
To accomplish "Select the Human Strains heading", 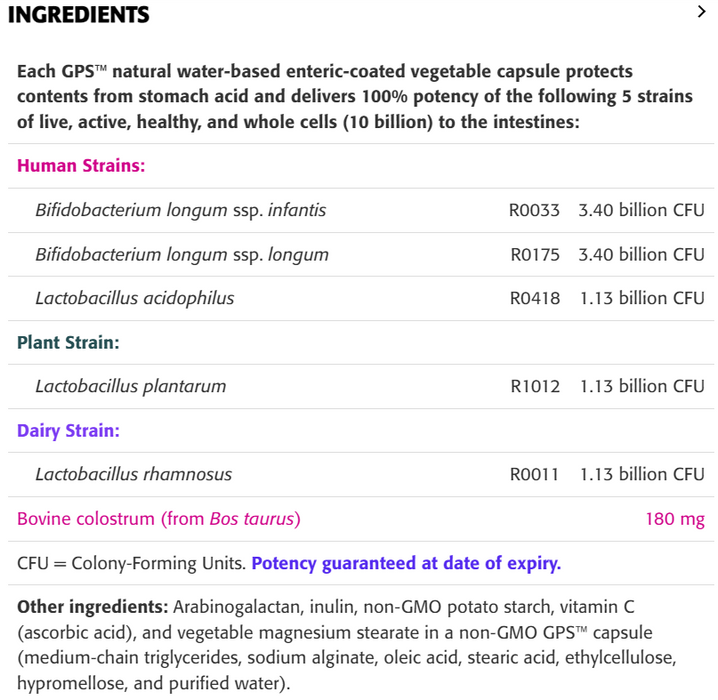I will (x=81, y=166).
